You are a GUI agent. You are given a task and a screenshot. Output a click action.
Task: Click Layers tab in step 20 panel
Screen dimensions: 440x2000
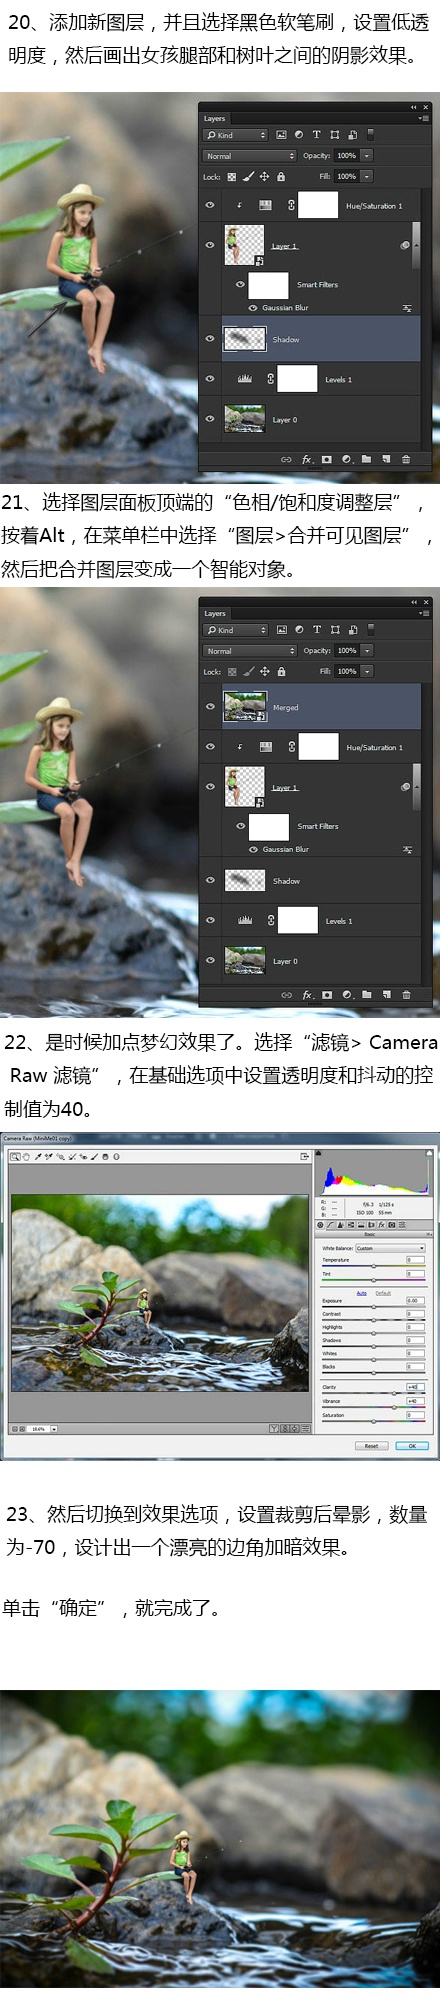pyautogui.click(x=215, y=118)
